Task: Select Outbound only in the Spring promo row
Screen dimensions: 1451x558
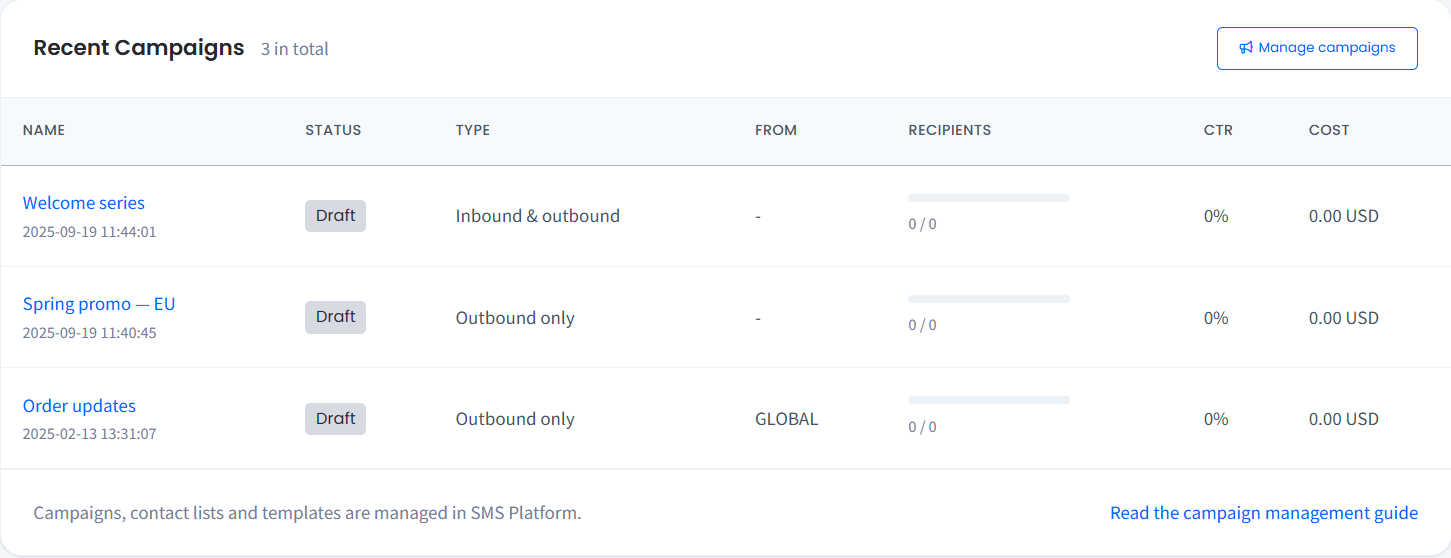Action: [x=515, y=318]
